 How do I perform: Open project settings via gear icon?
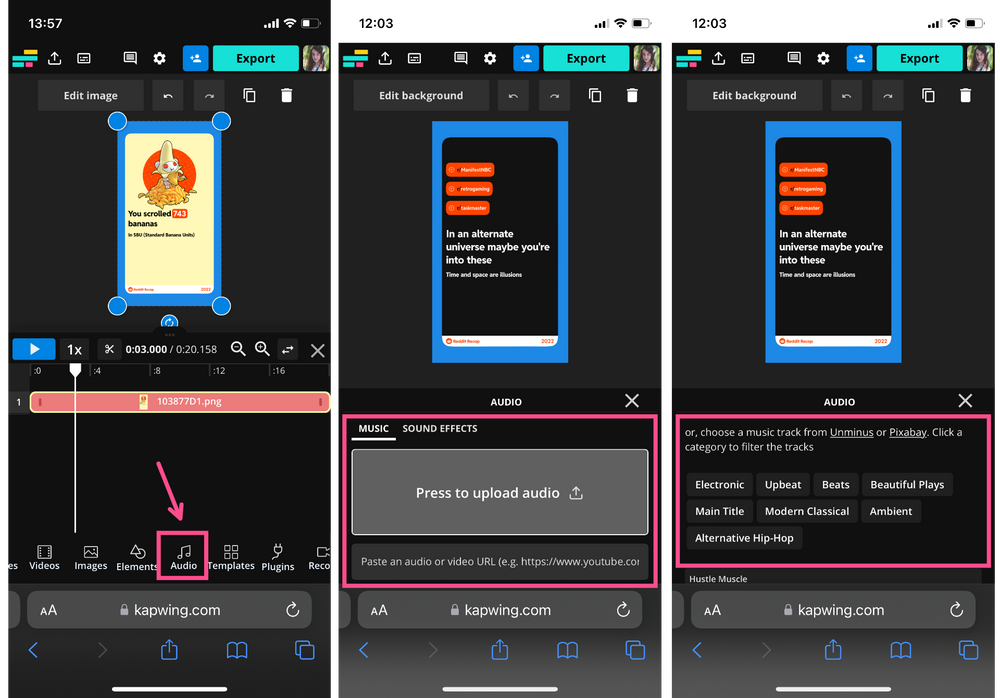pyautogui.click(x=159, y=58)
